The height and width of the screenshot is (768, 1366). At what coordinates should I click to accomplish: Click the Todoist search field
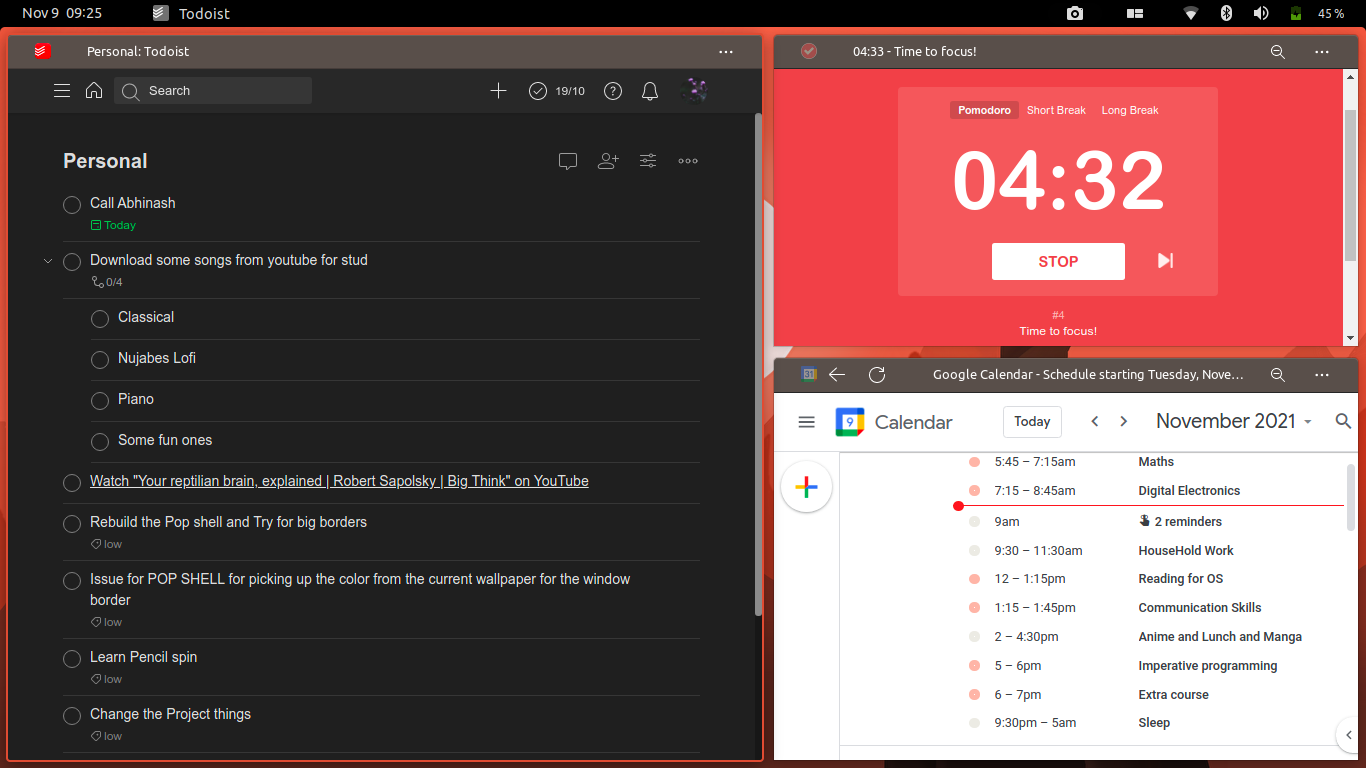tap(212, 90)
